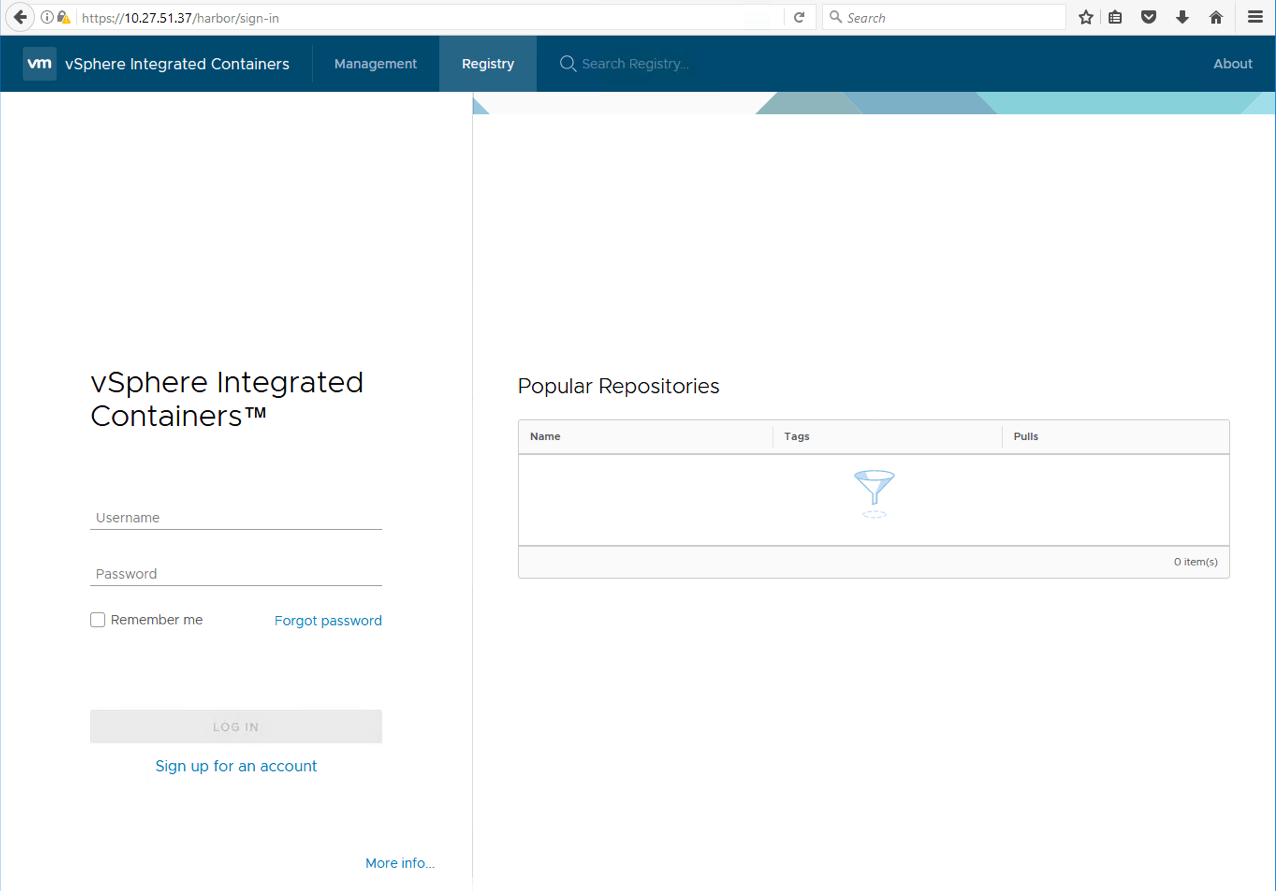Open the downloads arrow icon
The height and width of the screenshot is (891, 1276).
point(1182,17)
